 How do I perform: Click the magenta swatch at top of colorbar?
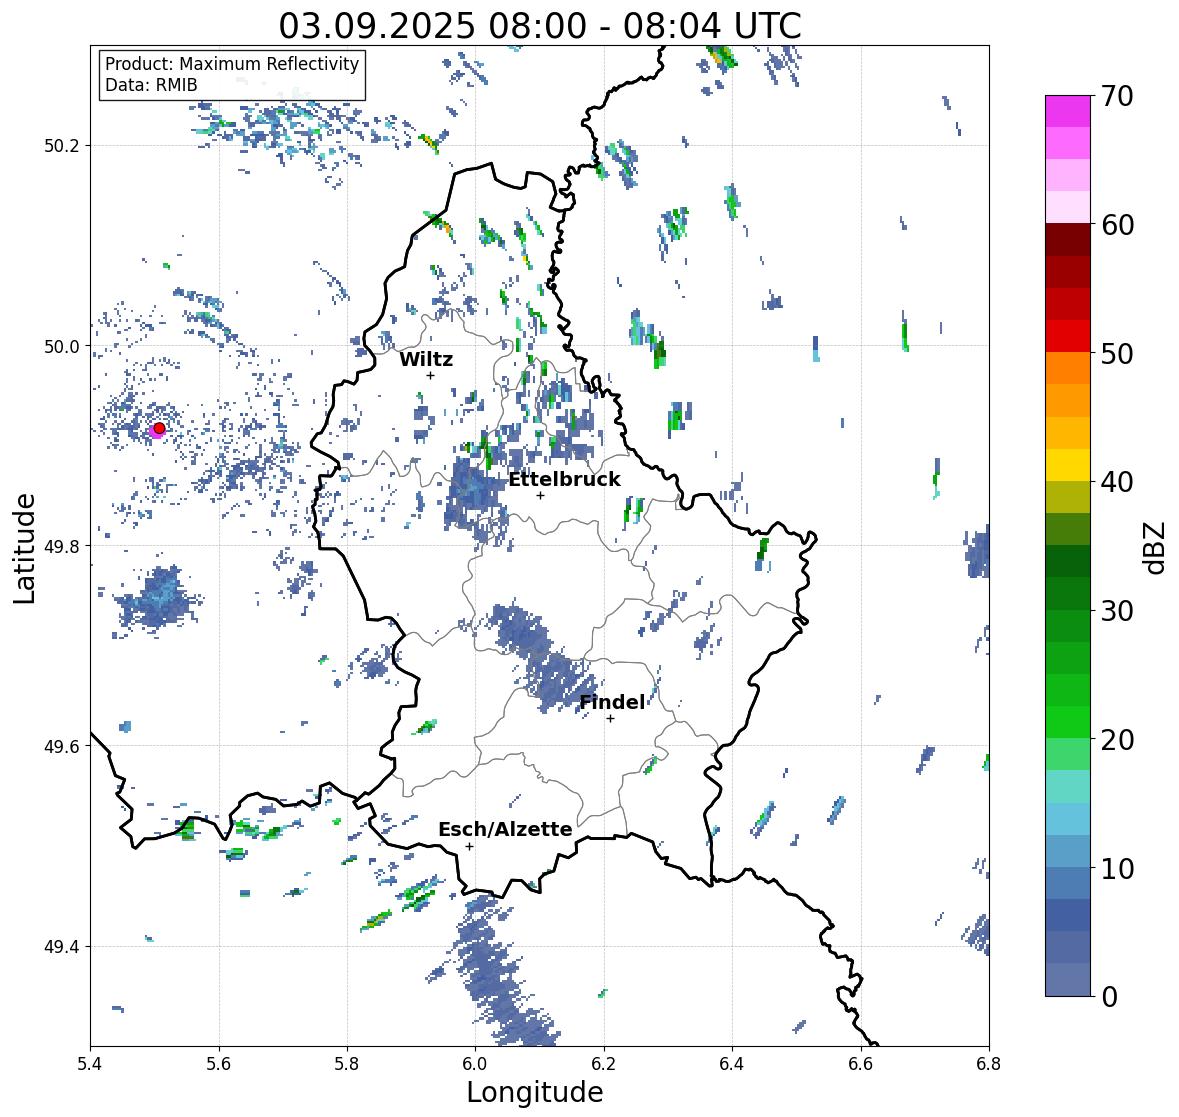pos(1068,111)
